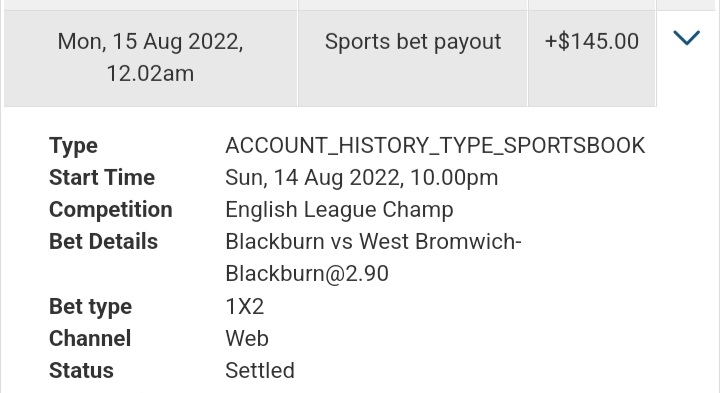Click the Start Time value Sun, 14 Aug
This screenshot has height=393, width=720.
(x=361, y=178)
